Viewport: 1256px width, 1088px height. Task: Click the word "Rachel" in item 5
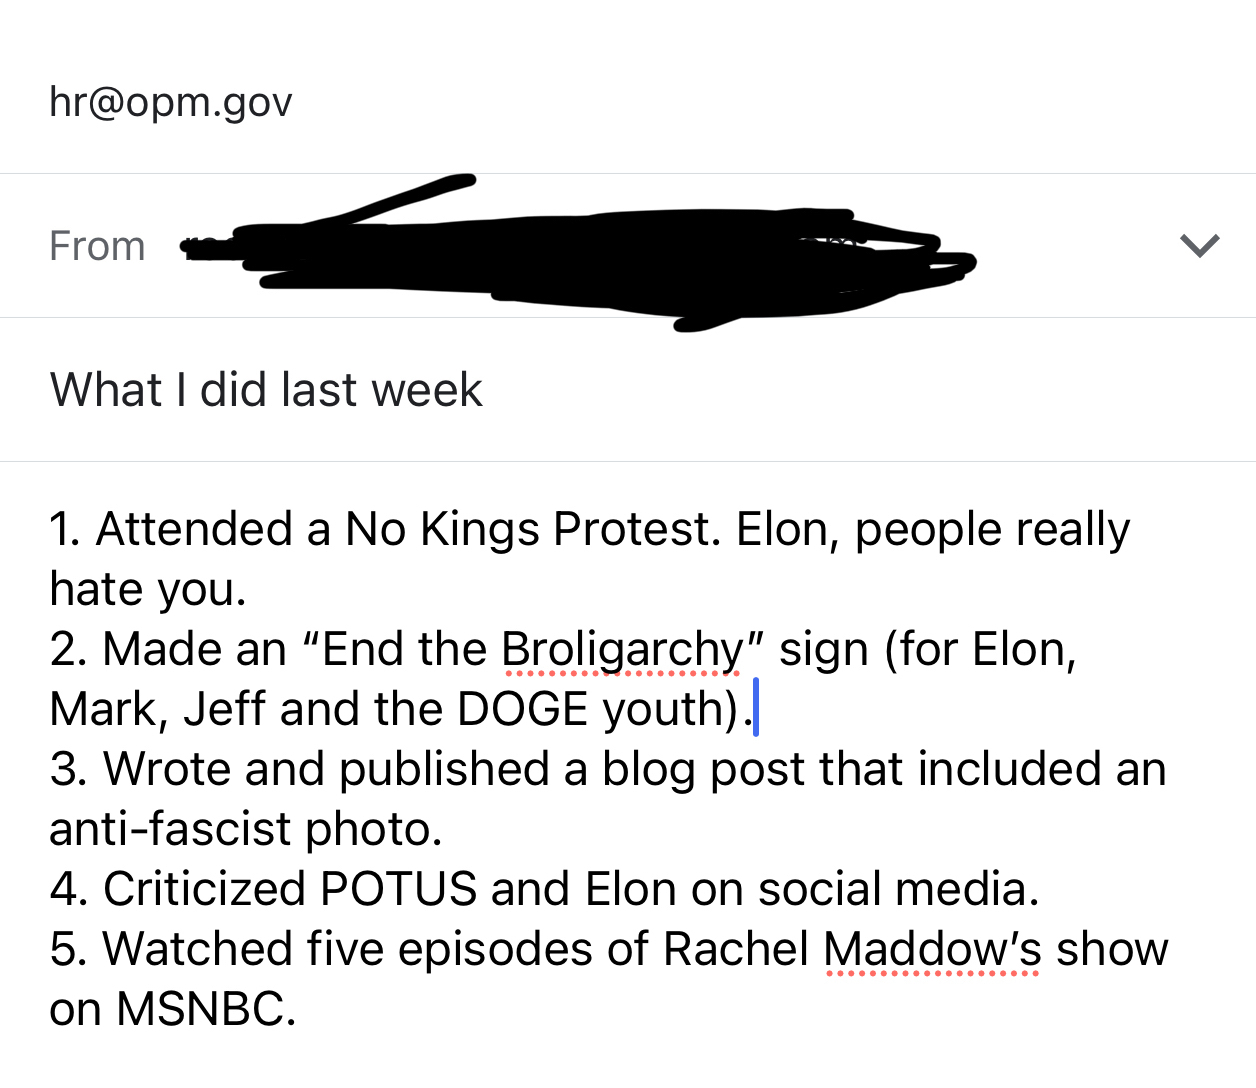(736, 949)
